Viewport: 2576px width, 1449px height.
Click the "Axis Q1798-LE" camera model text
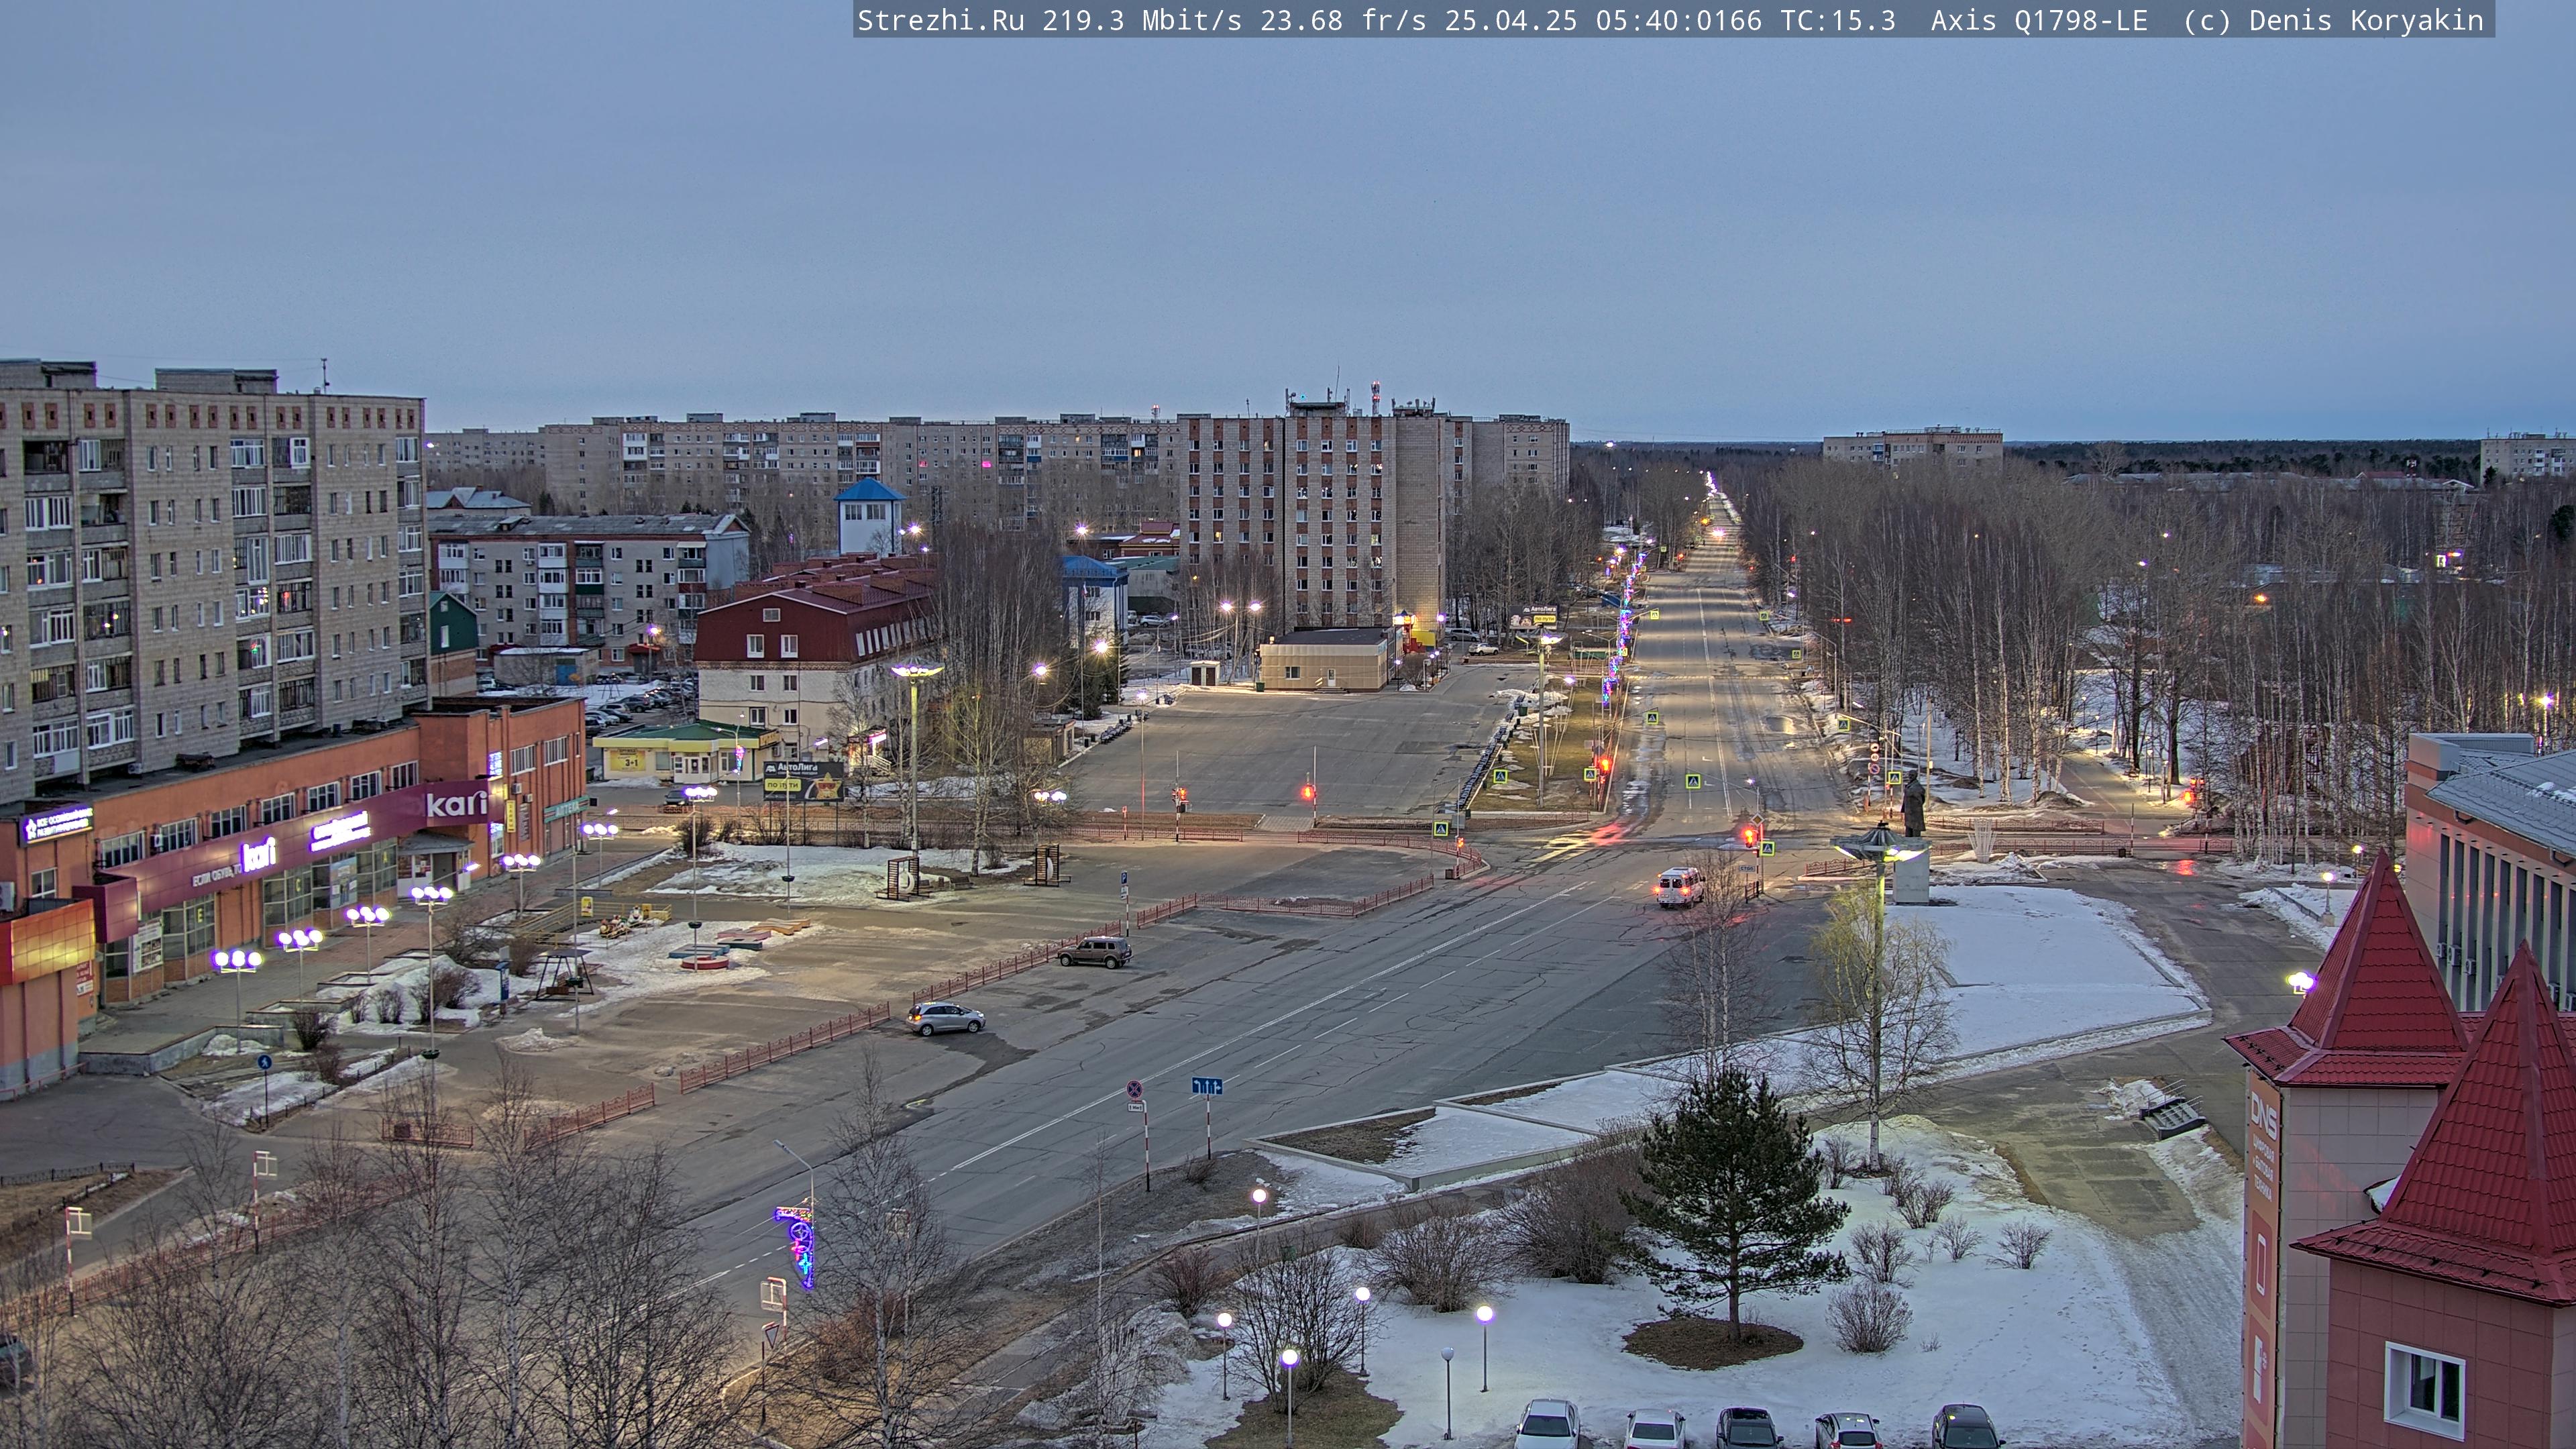coord(2039,20)
